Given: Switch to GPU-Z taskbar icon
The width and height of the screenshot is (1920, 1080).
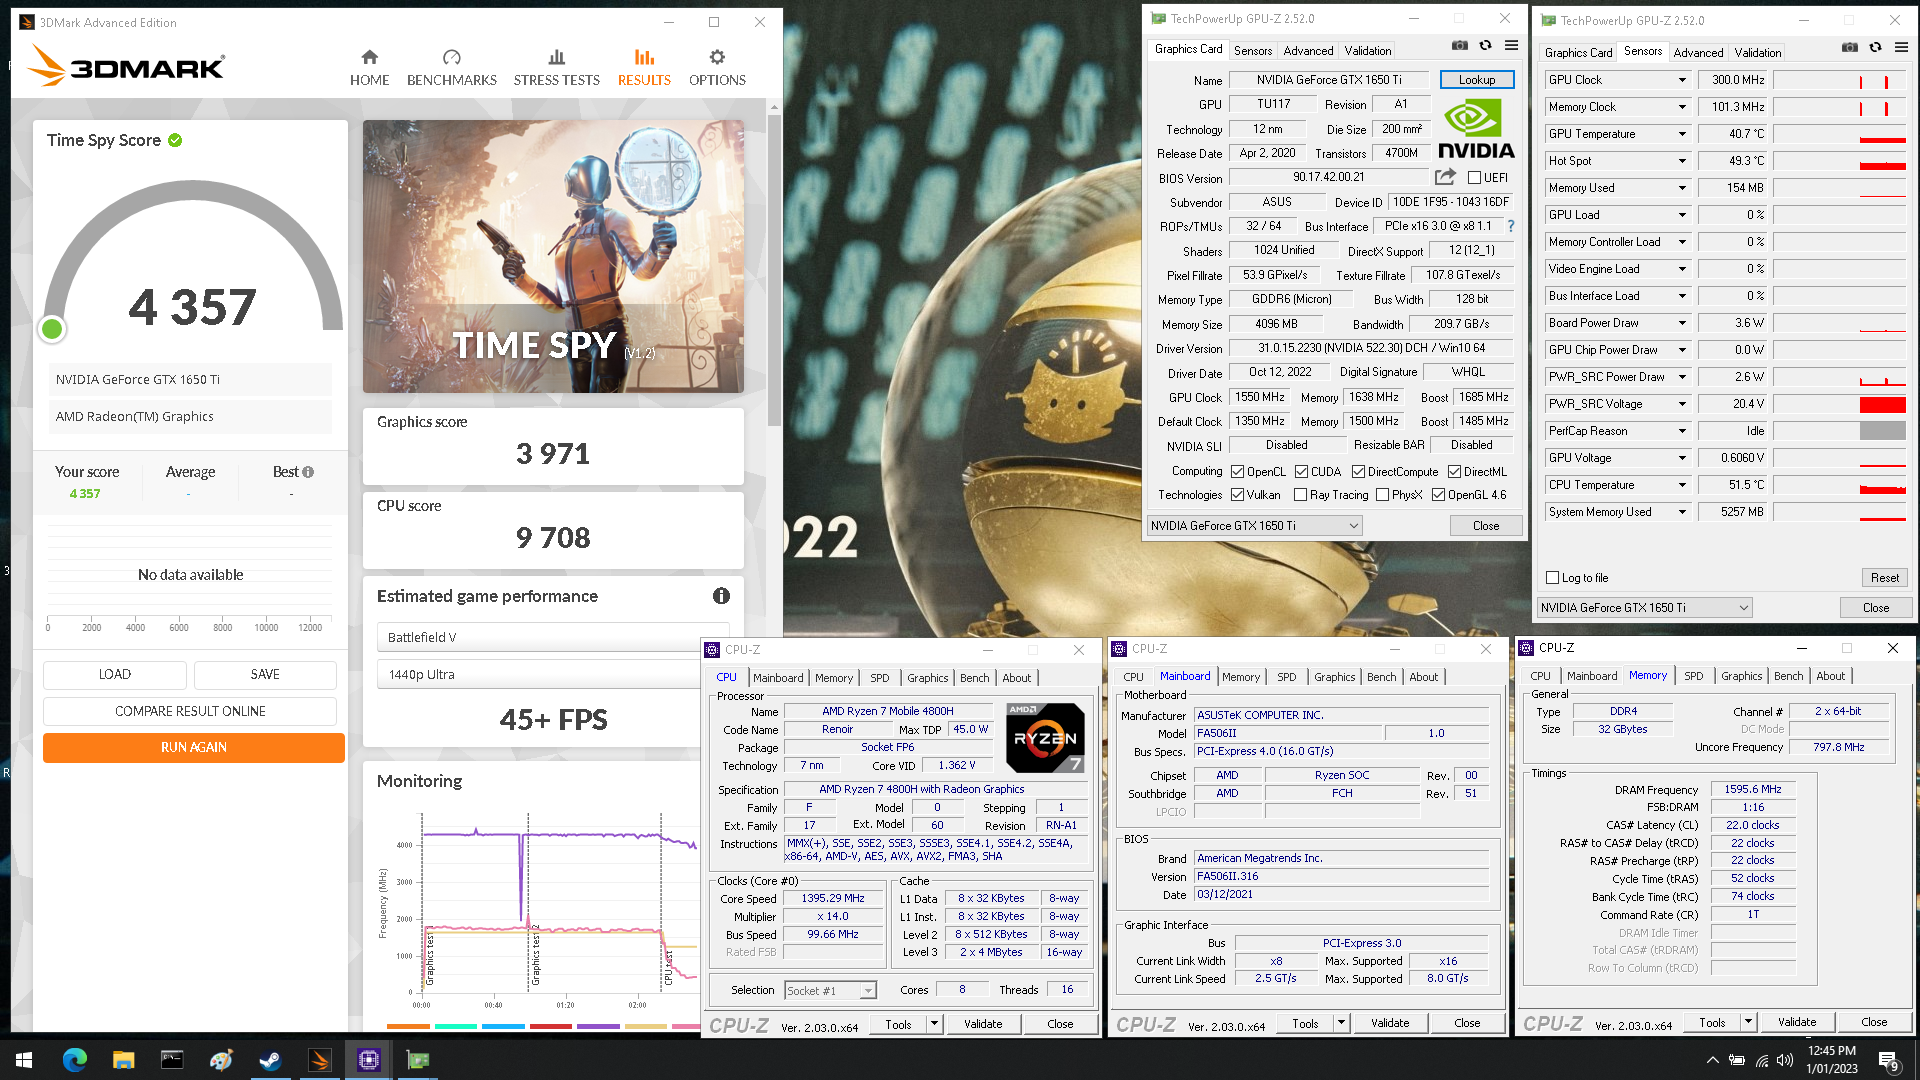Looking at the screenshot, I should [x=418, y=1060].
